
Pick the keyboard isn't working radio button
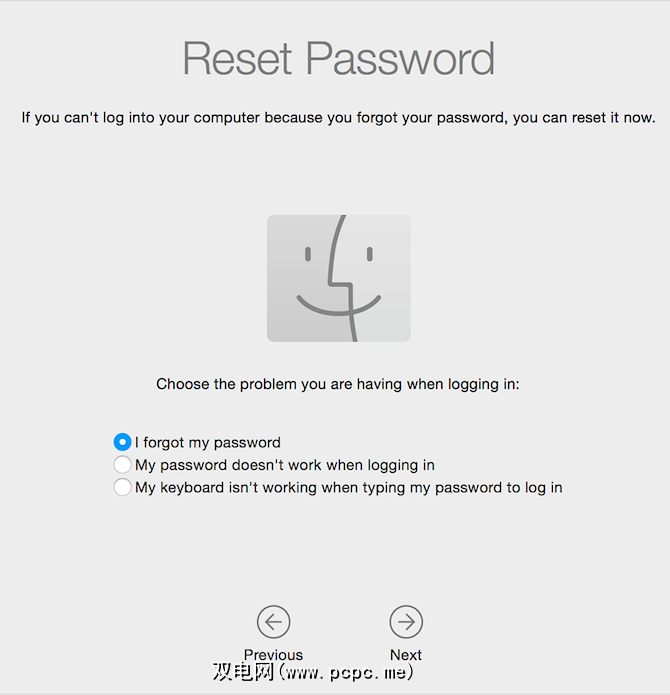click(122, 488)
